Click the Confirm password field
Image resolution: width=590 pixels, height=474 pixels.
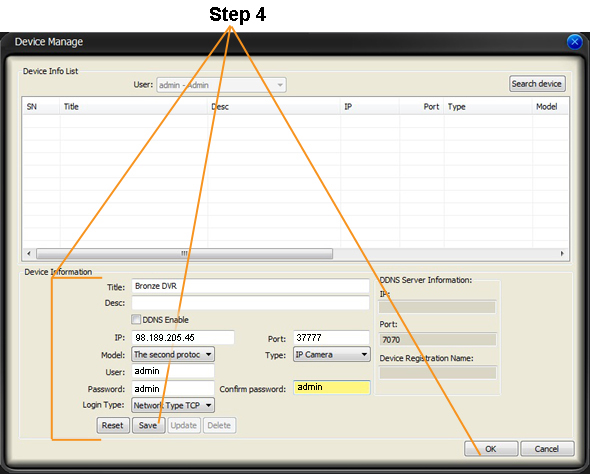(x=331, y=387)
